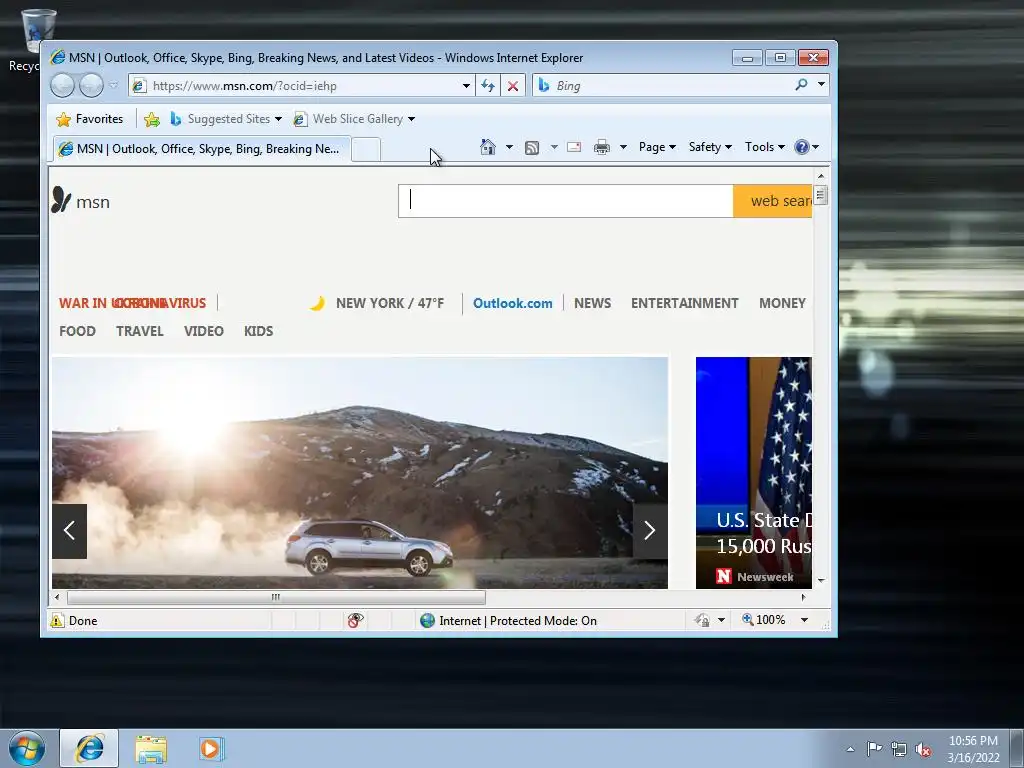Open the Safety menu
This screenshot has width=1024, height=768.
[710, 147]
